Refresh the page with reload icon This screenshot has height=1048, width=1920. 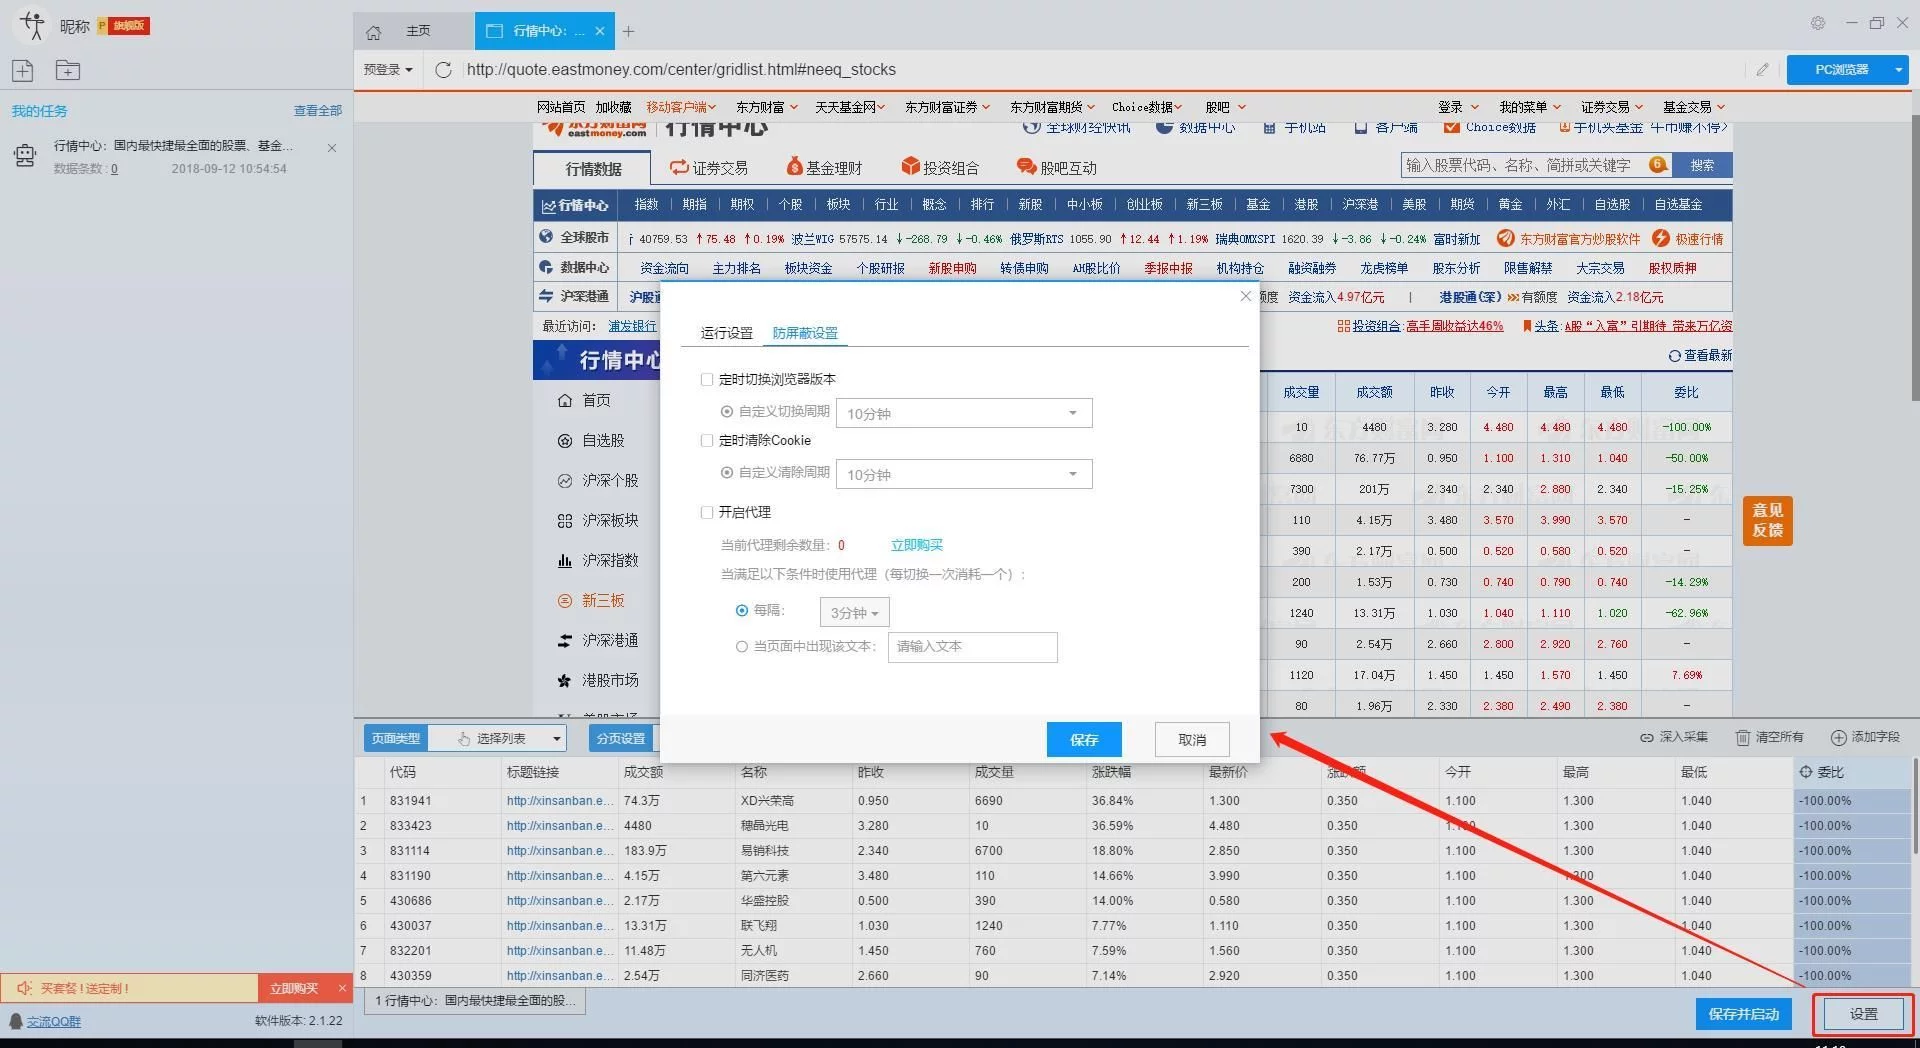(x=444, y=69)
